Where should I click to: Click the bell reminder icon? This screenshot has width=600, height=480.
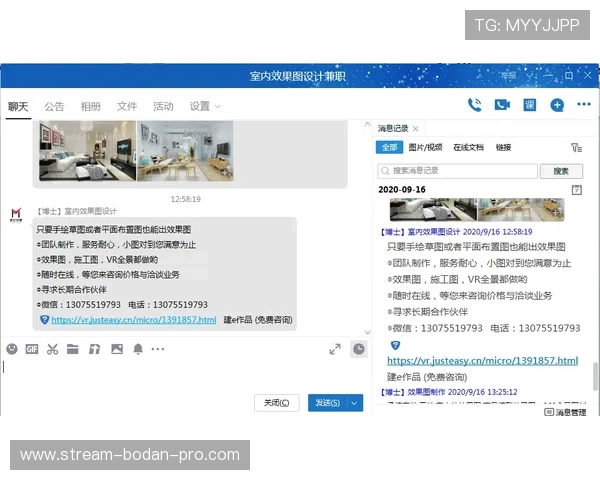[x=138, y=349]
